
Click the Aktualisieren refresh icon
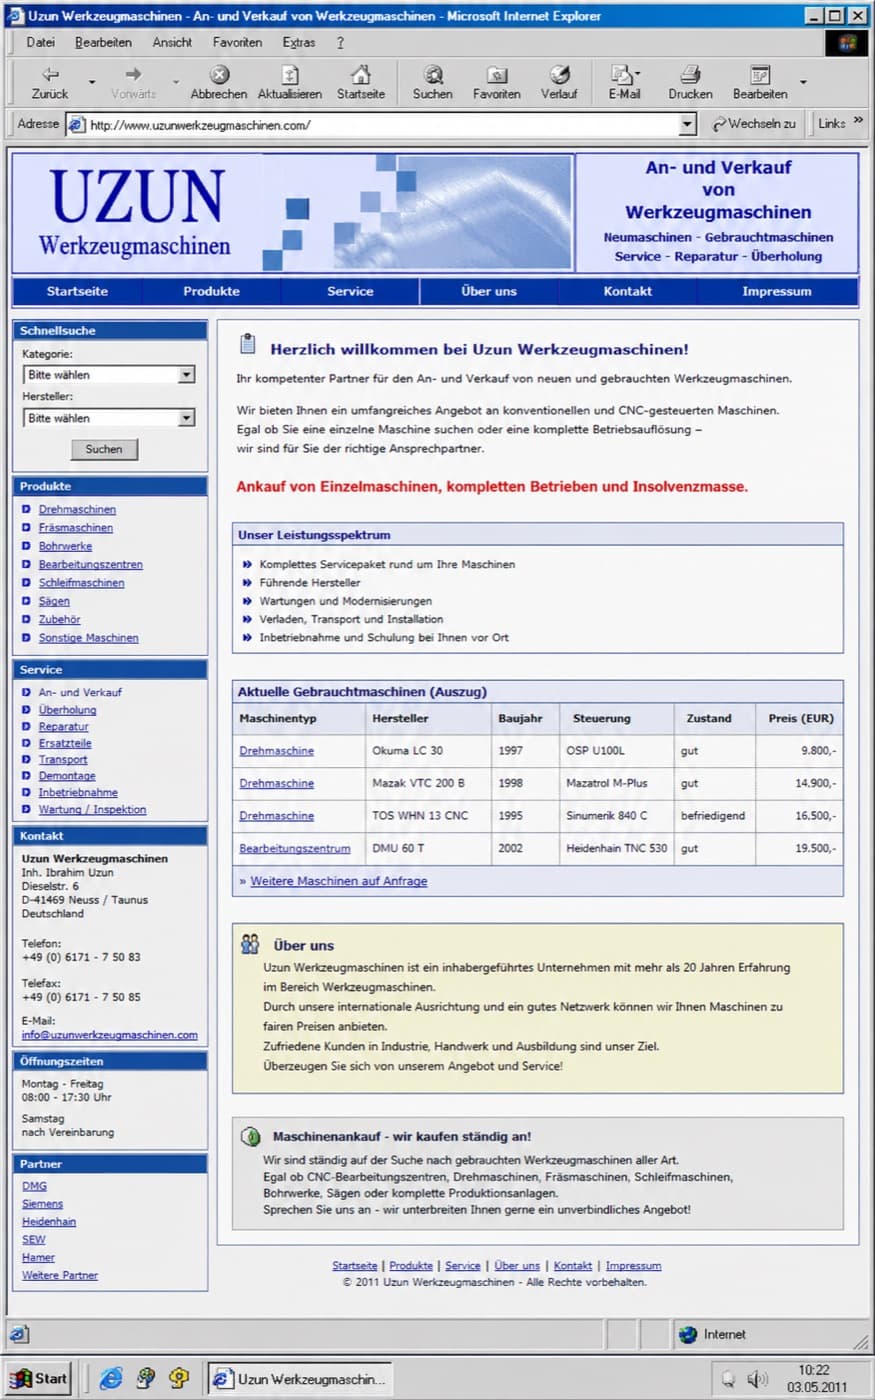coord(290,74)
